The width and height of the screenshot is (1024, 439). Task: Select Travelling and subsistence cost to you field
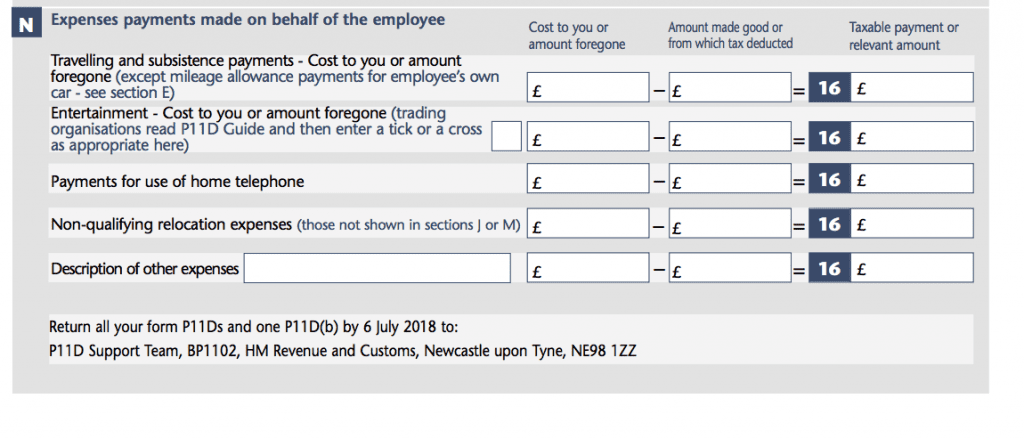(x=588, y=87)
